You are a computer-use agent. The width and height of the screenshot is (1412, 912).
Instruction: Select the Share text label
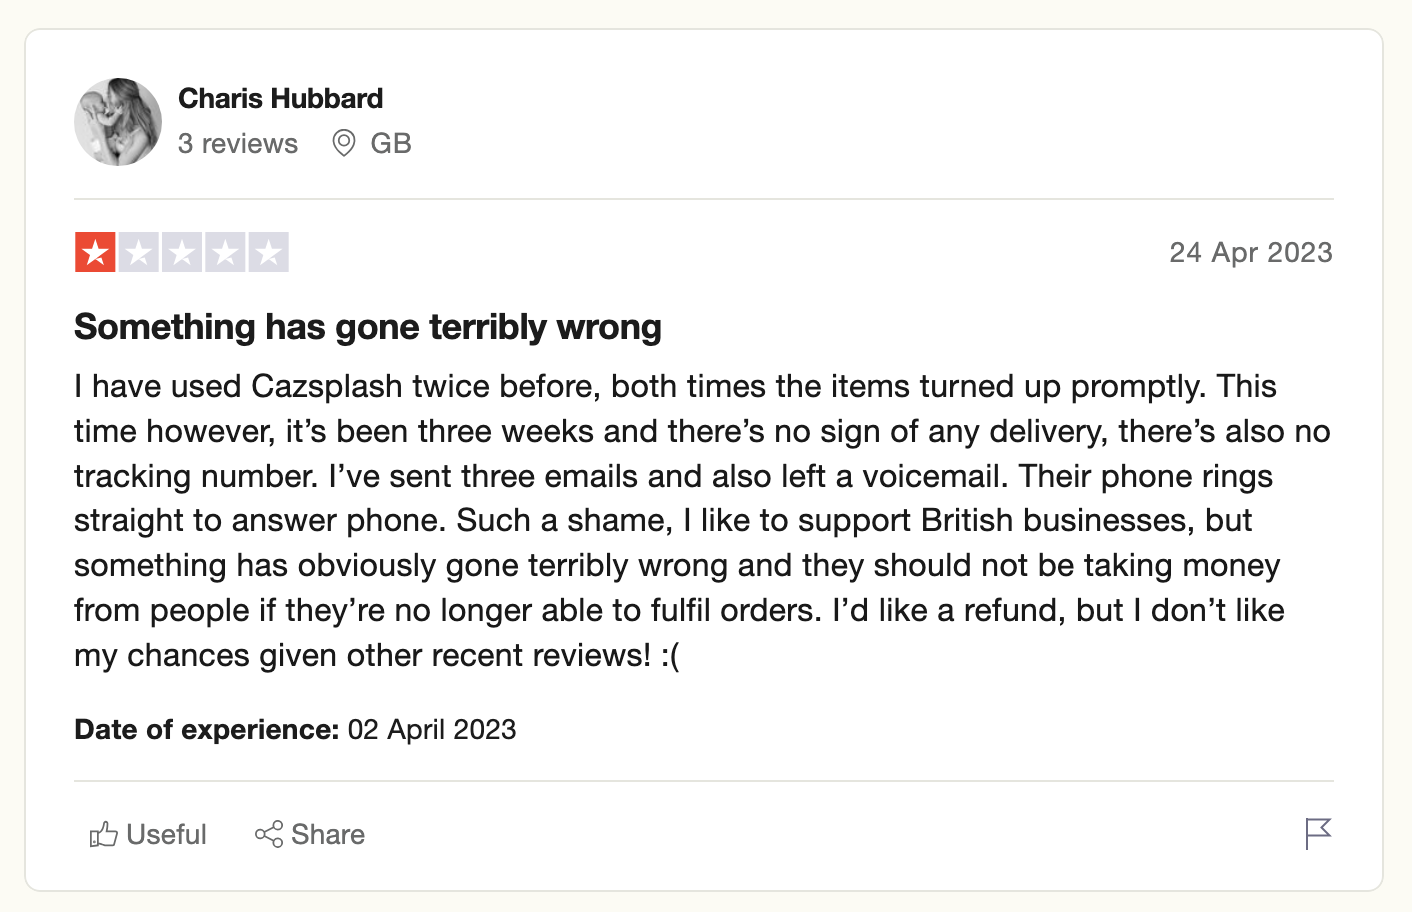click(328, 834)
